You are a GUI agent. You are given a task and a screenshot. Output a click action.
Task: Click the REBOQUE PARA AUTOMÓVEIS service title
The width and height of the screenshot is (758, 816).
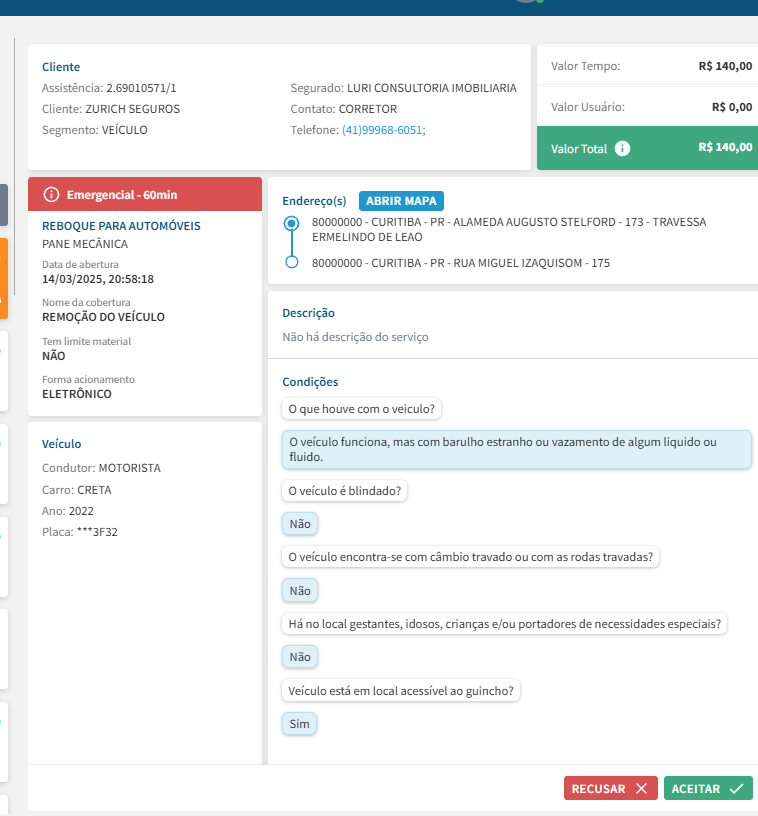point(121,226)
